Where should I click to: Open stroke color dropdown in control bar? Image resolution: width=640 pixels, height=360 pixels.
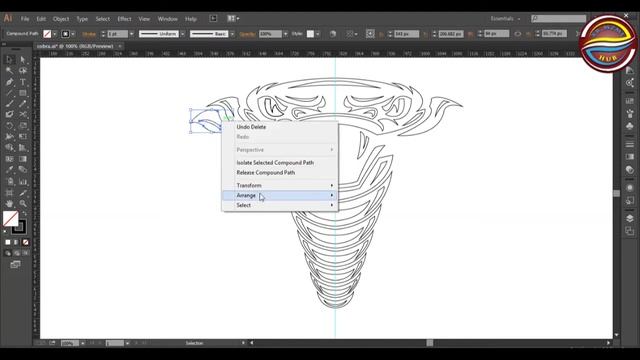(73, 34)
